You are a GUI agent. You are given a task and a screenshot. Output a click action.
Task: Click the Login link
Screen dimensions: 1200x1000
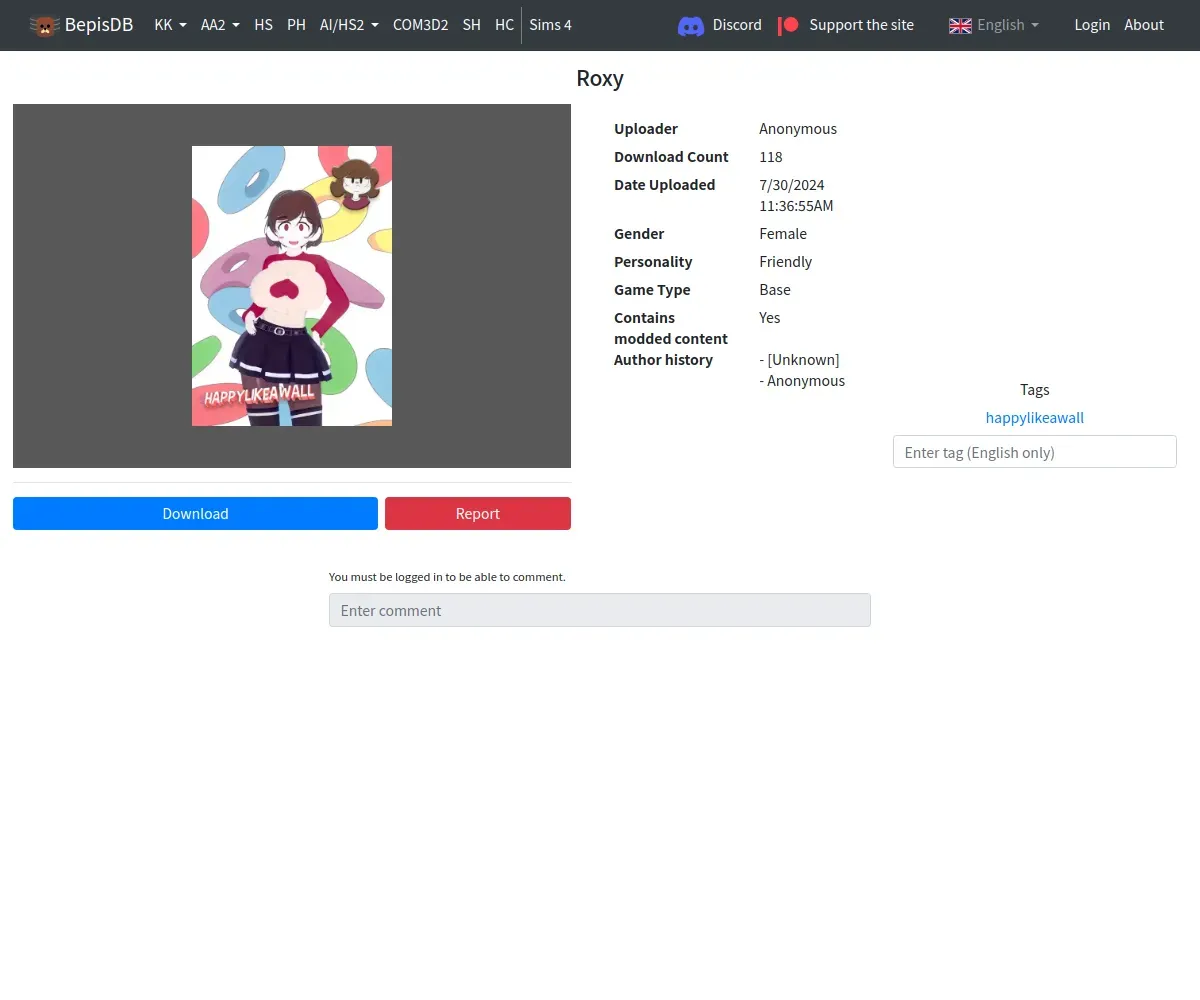[x=1092, y=25]
